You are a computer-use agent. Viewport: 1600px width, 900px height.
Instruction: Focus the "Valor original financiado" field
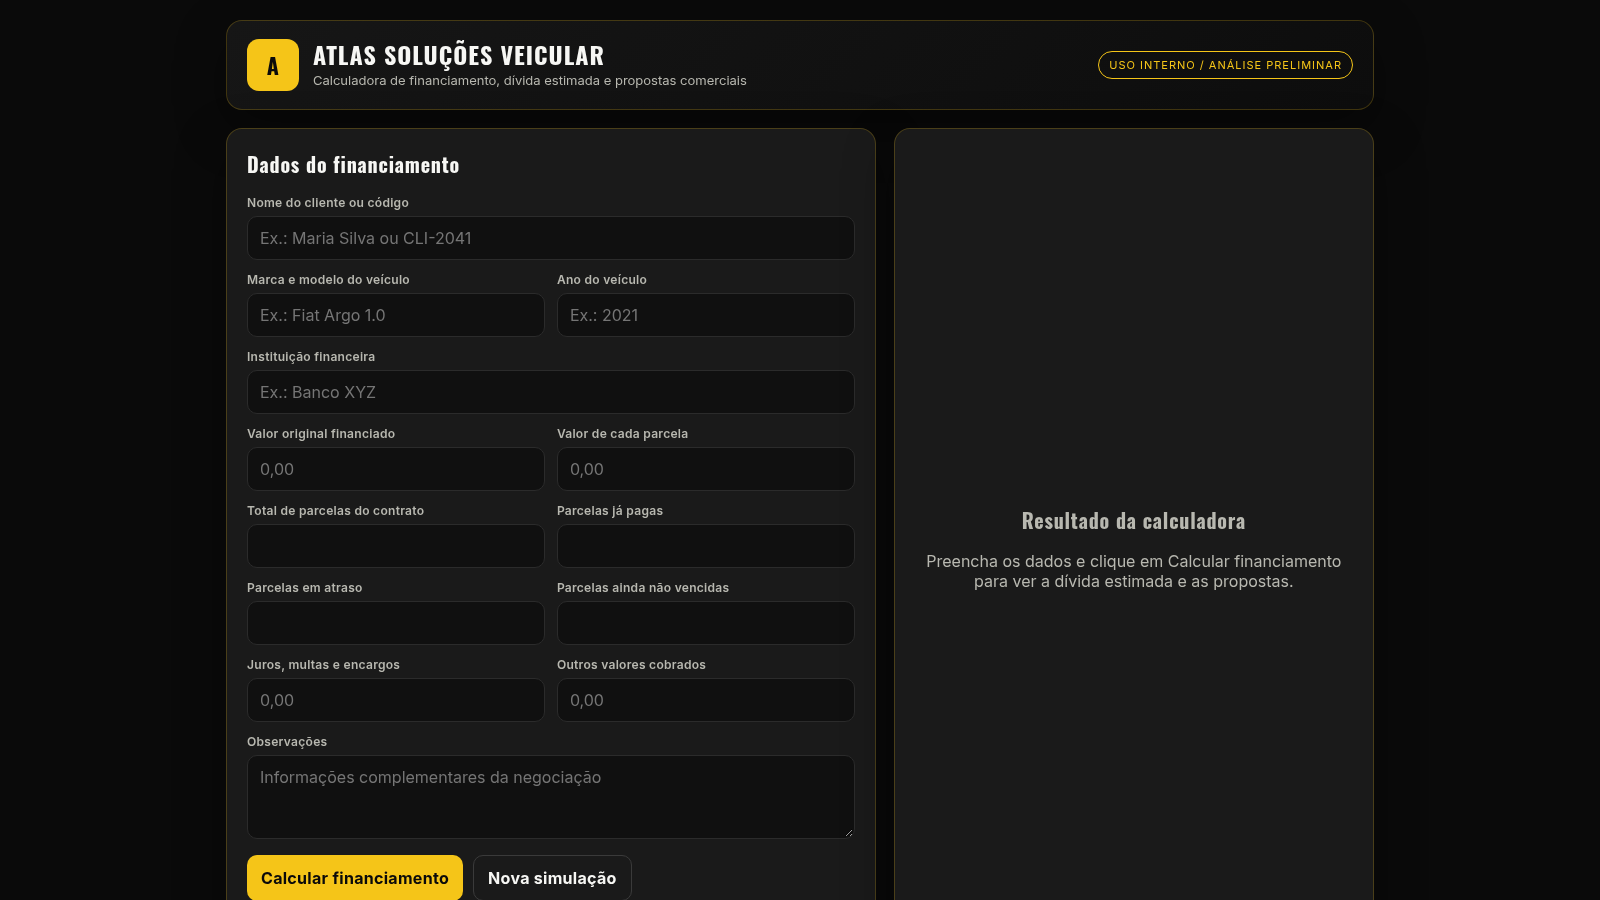pyautogui.click(x=396, y=469)
